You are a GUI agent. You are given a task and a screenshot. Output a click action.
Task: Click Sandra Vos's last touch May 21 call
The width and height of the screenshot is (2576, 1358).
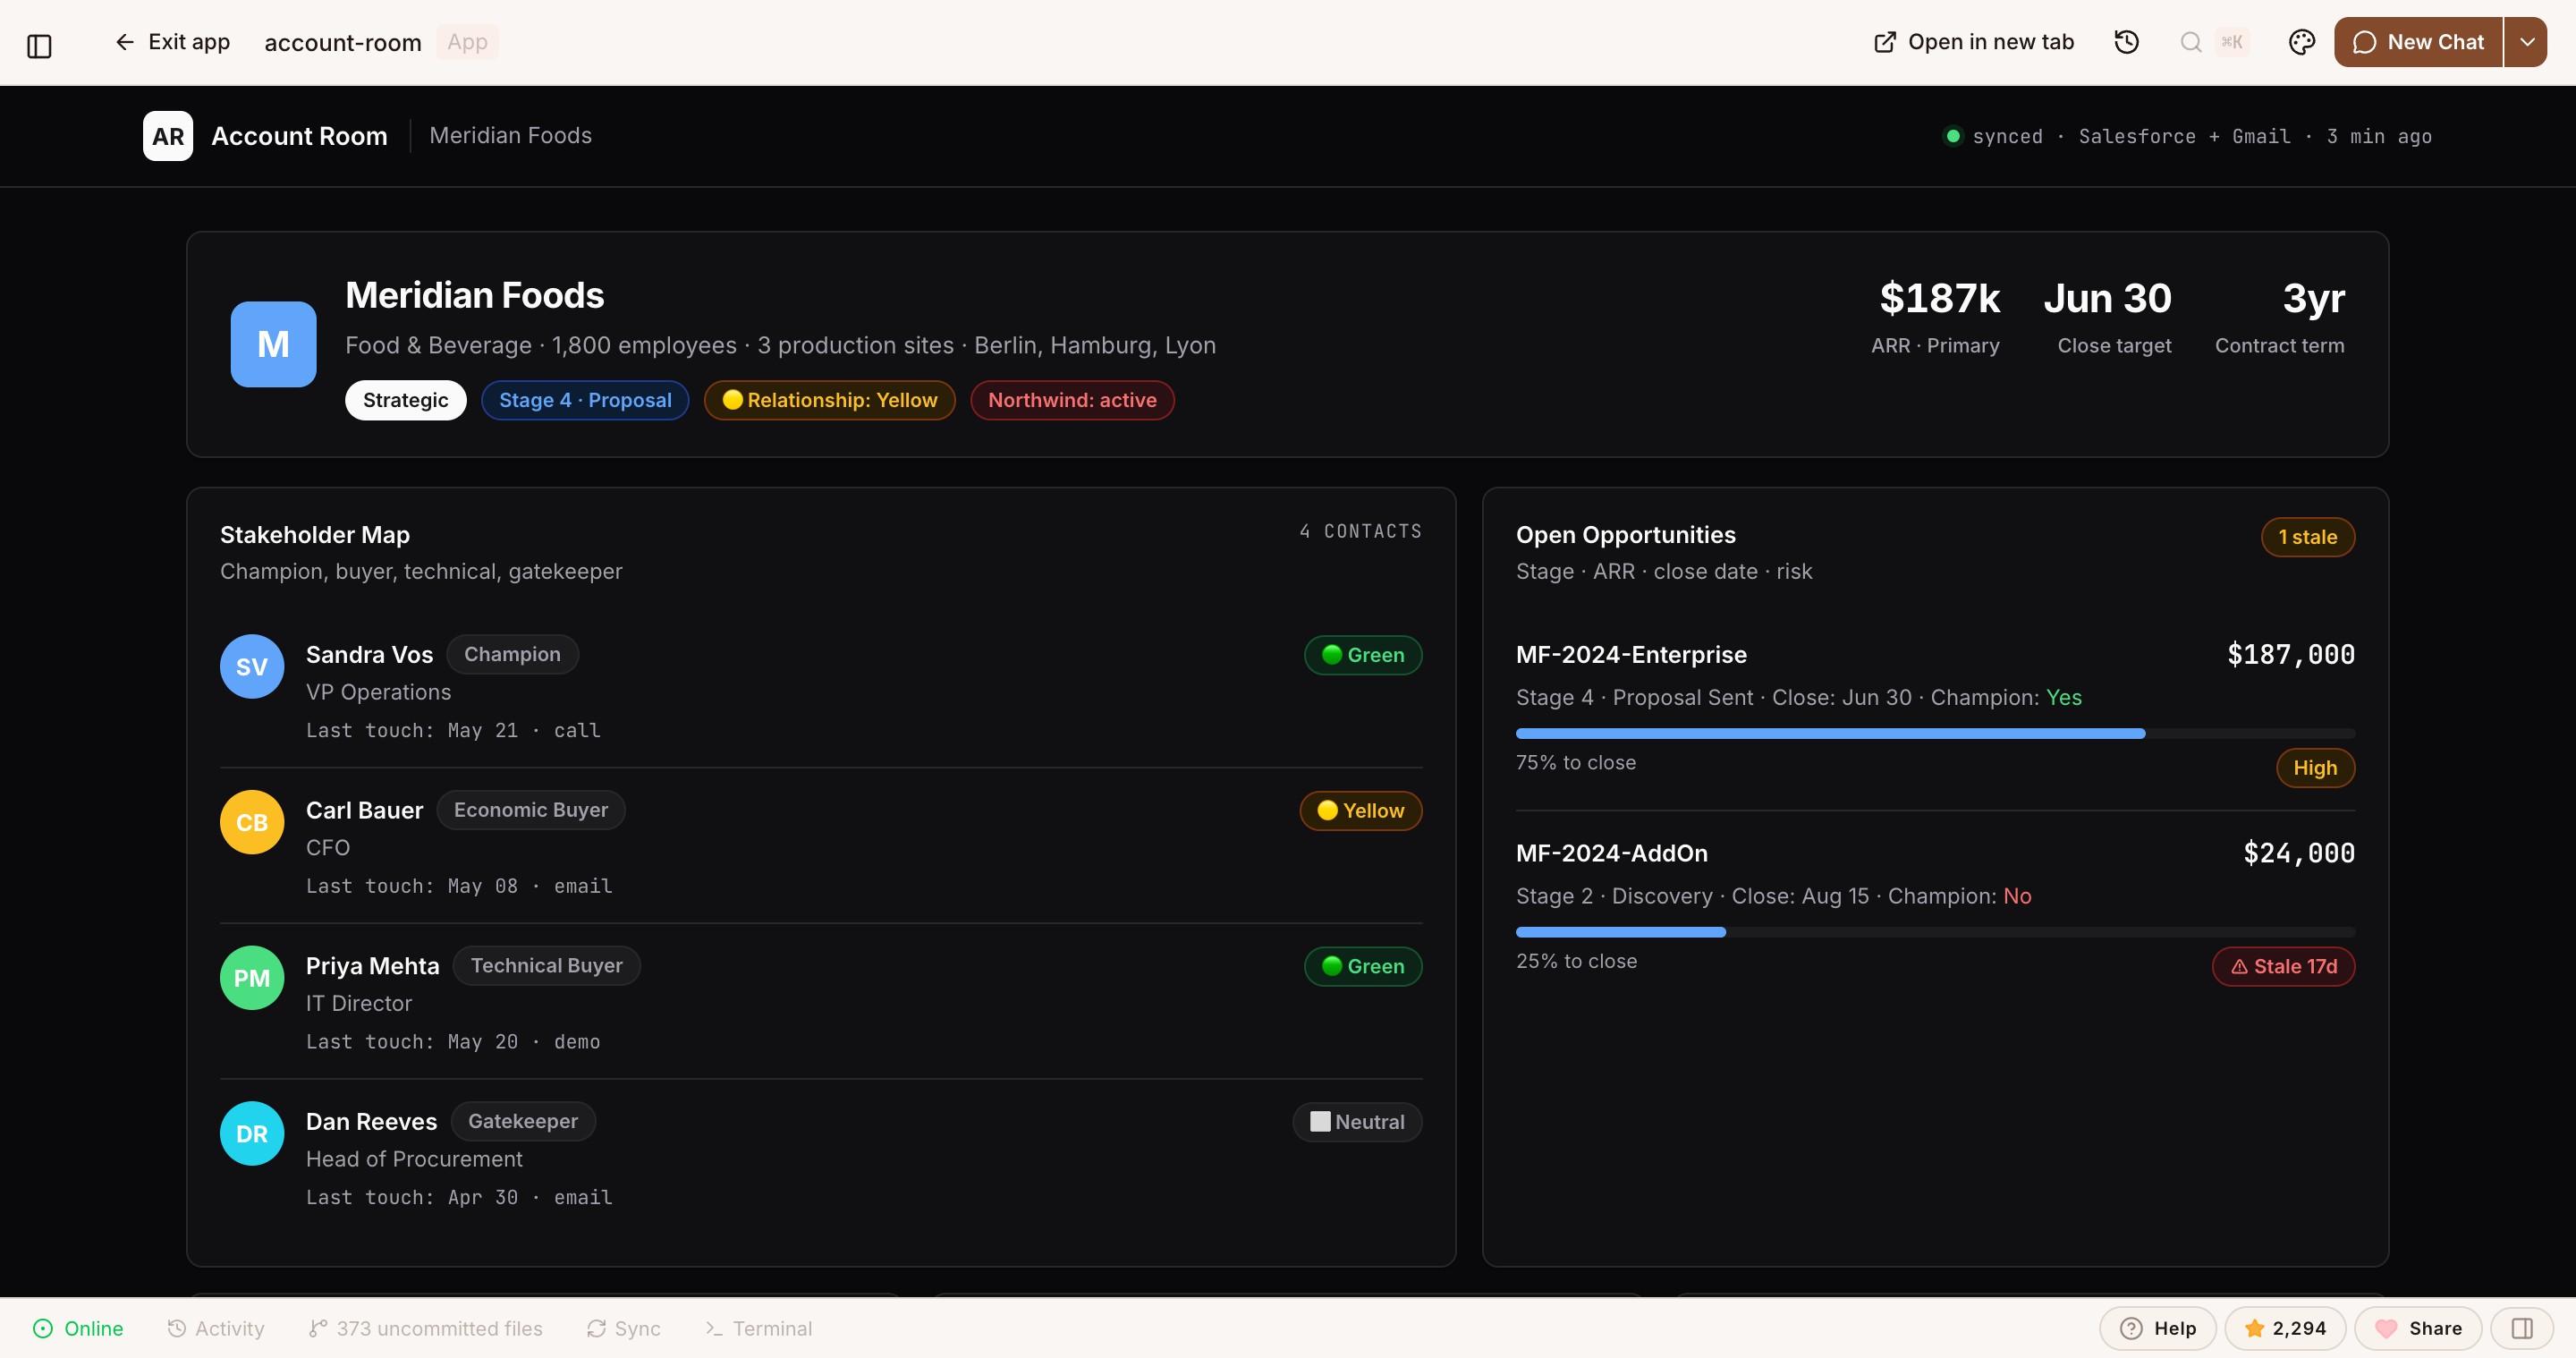click(x=453, y=731)
